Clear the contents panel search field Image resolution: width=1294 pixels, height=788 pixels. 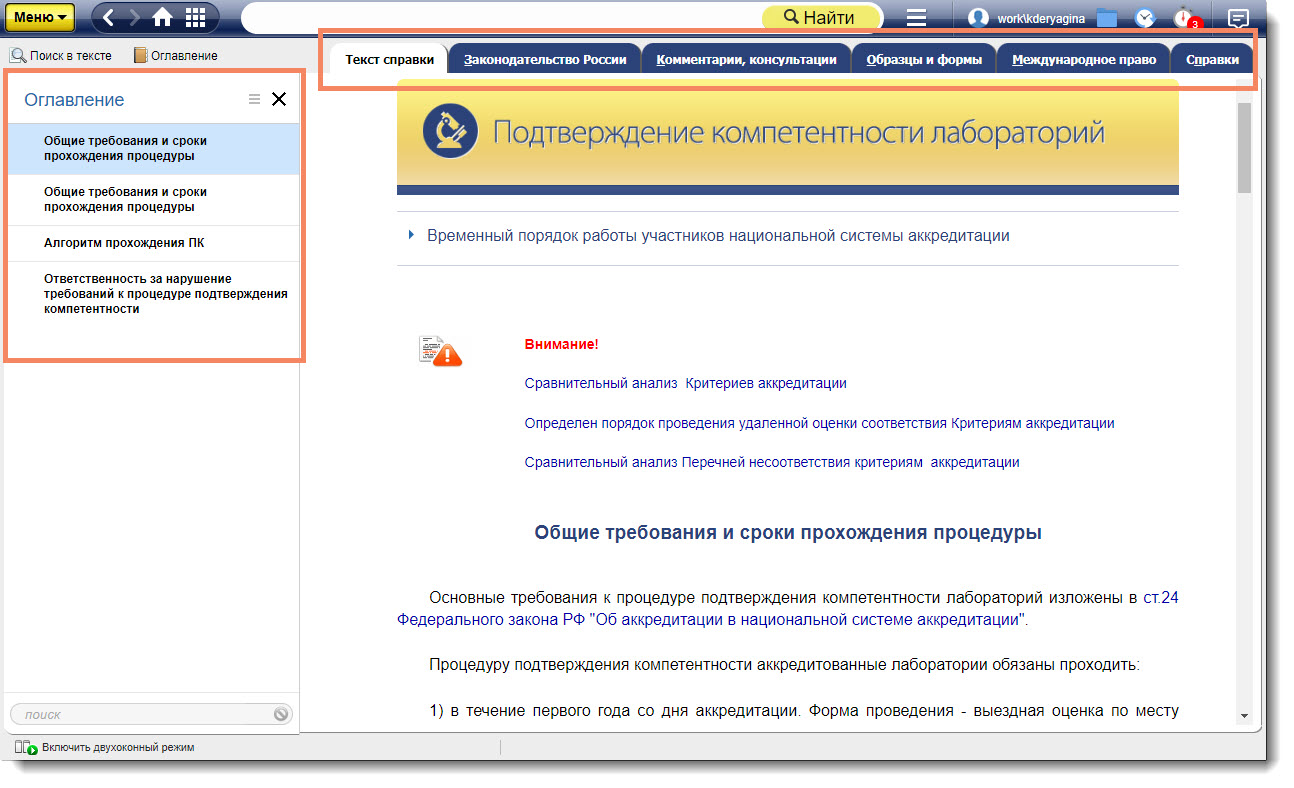point(282,714)
